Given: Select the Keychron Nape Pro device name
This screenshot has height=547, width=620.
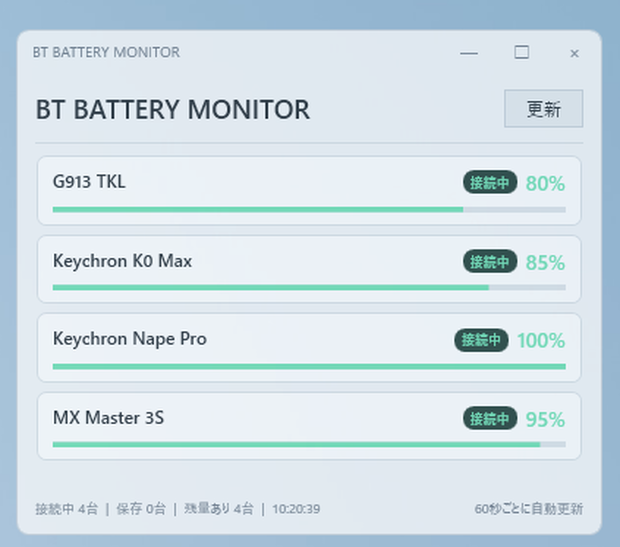Looking at the screenshot, I should 130,339.
